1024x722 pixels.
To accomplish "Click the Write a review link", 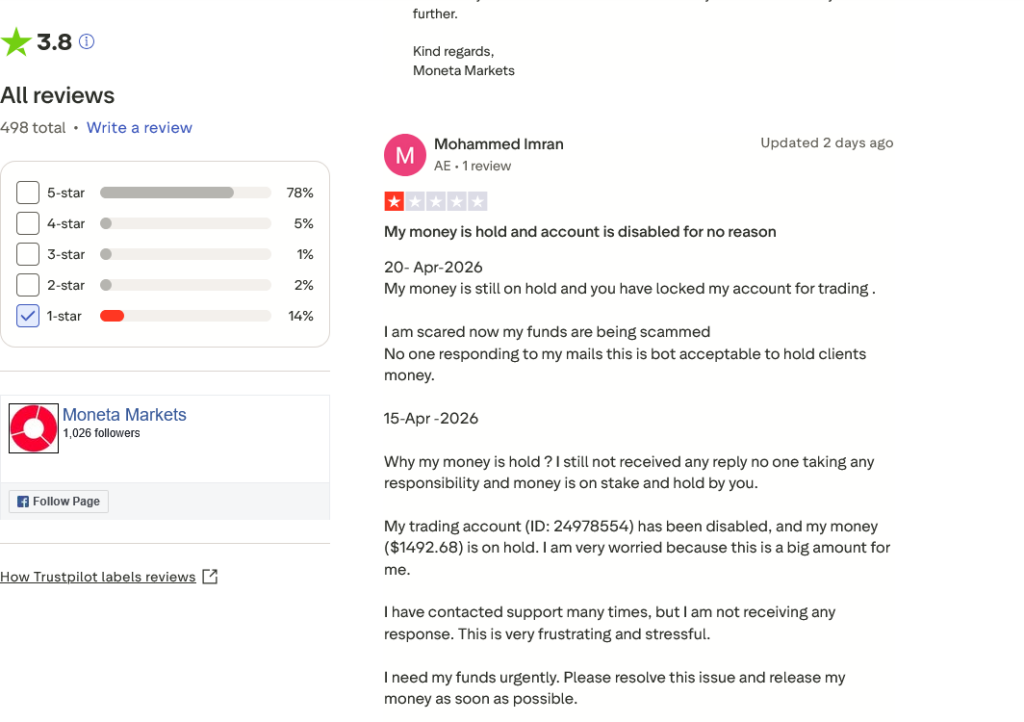I will [x=139, y=128].
